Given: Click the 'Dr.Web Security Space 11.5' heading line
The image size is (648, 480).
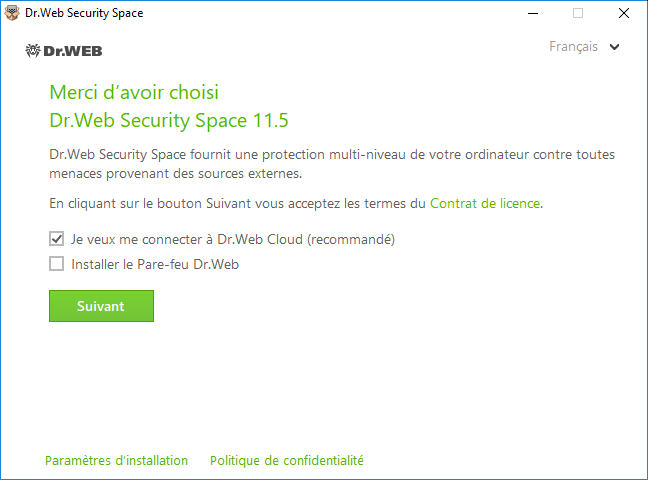Looking at the screenshot, I should (169, 121).
